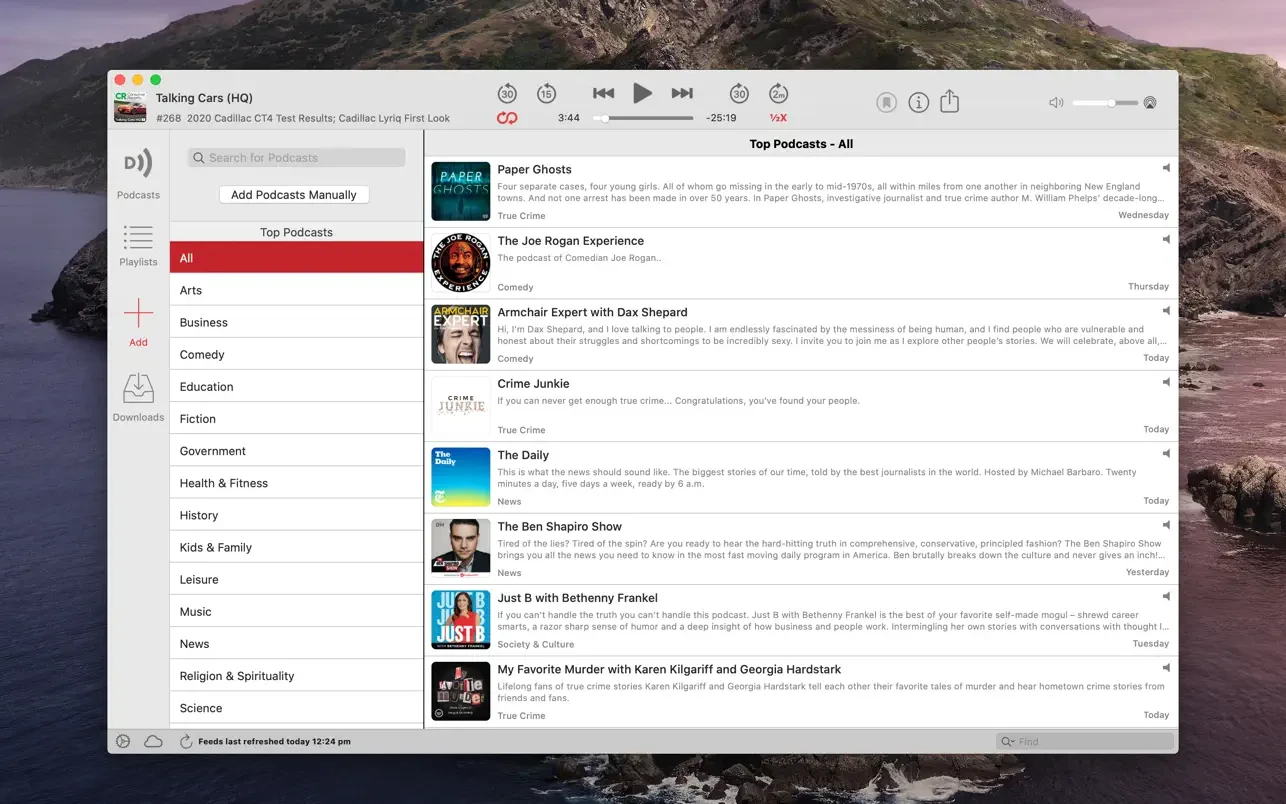Switch to the Playlists section
The height and width of the screenshot is (804, 1286).
tap(138, 245)
